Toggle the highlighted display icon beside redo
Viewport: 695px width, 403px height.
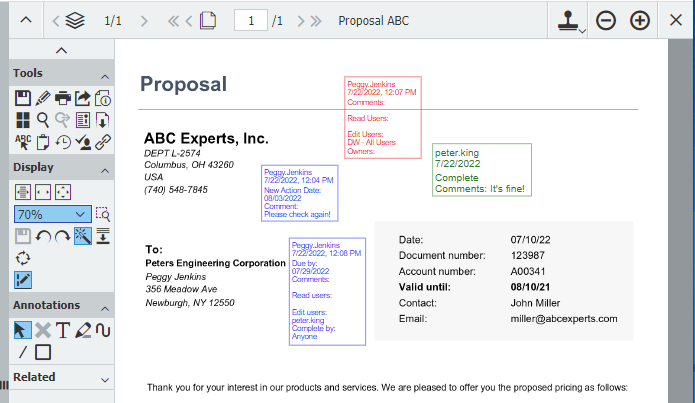pos(82,235)
